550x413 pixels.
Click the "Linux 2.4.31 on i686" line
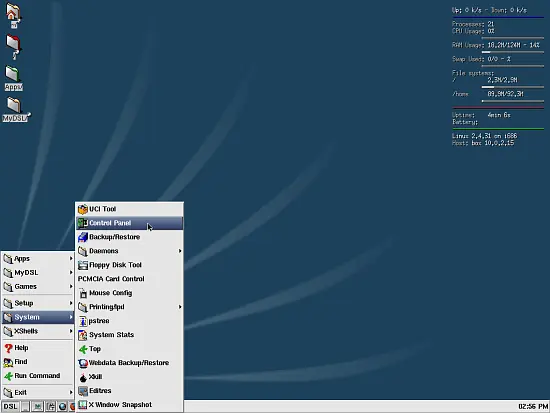(485, 136)
